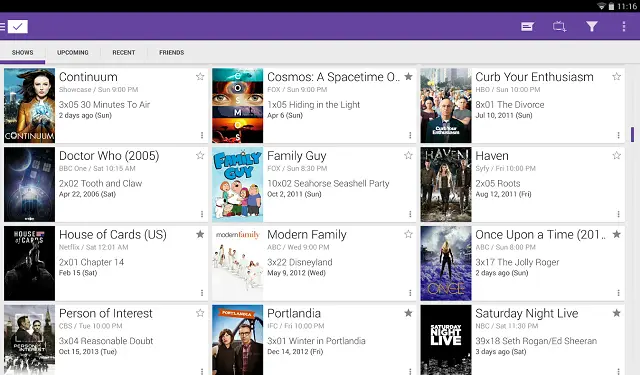This screenshot has width=640, height=375.
Task: Open Continuum card overflow menu
Action: pyautogui.click(x=202, y=135)
